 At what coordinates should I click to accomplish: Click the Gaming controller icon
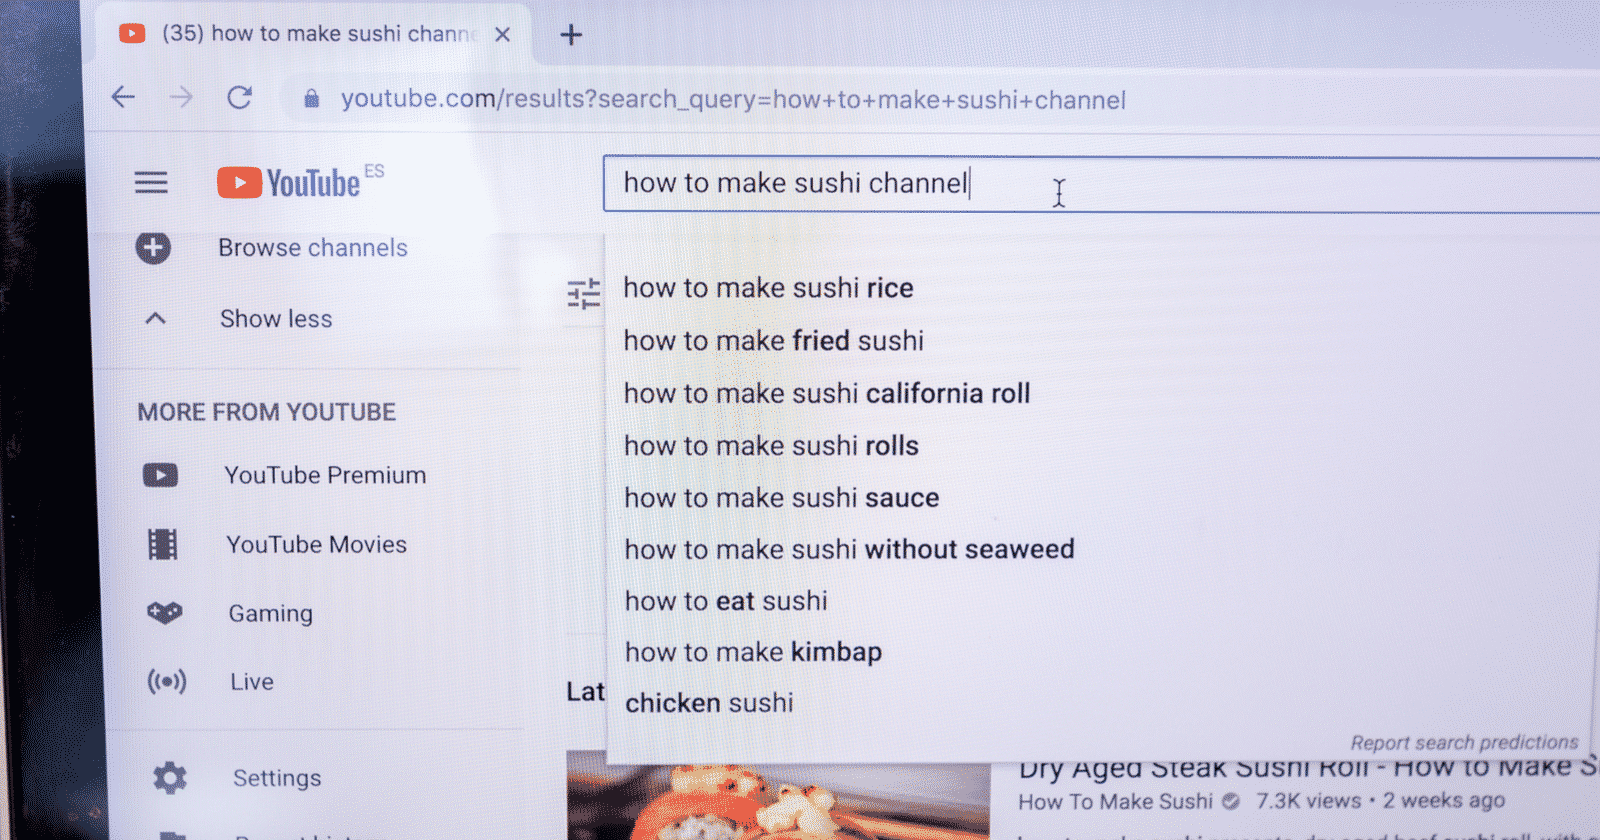tap(165, 612)
